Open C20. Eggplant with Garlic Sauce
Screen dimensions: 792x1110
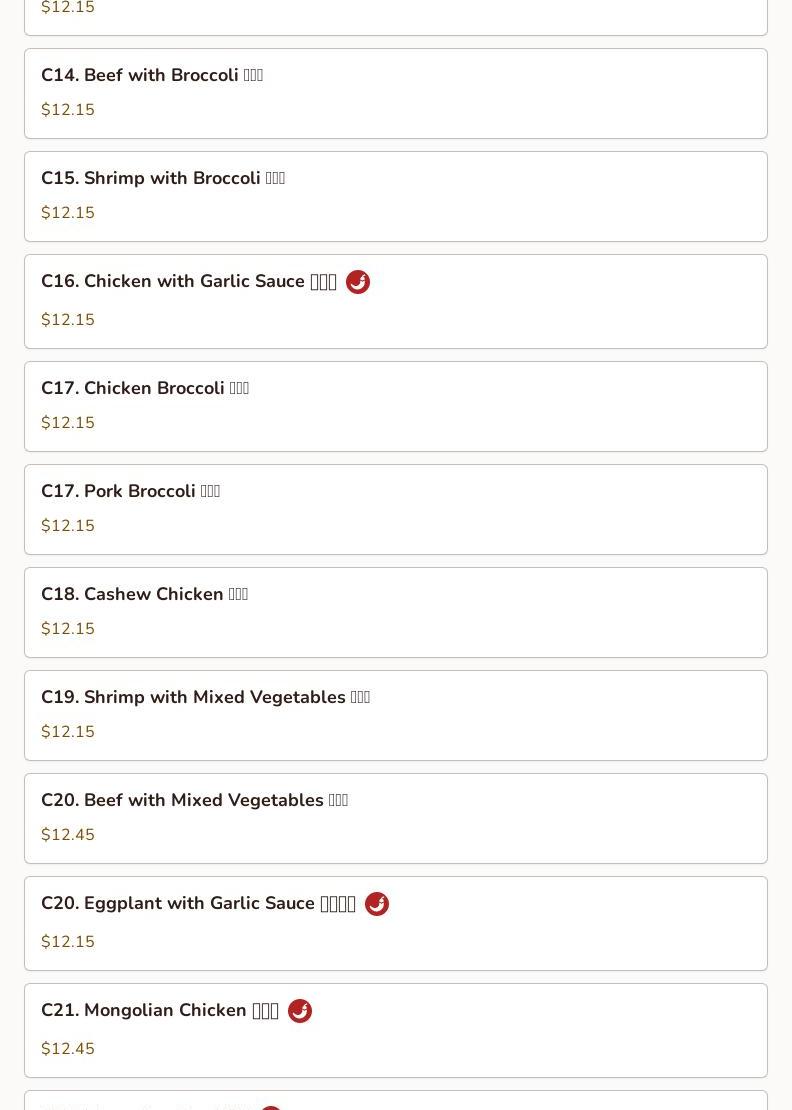pos(198,904)
